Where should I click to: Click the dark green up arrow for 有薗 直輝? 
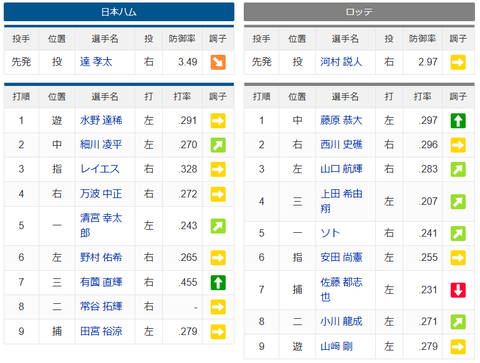218,283
